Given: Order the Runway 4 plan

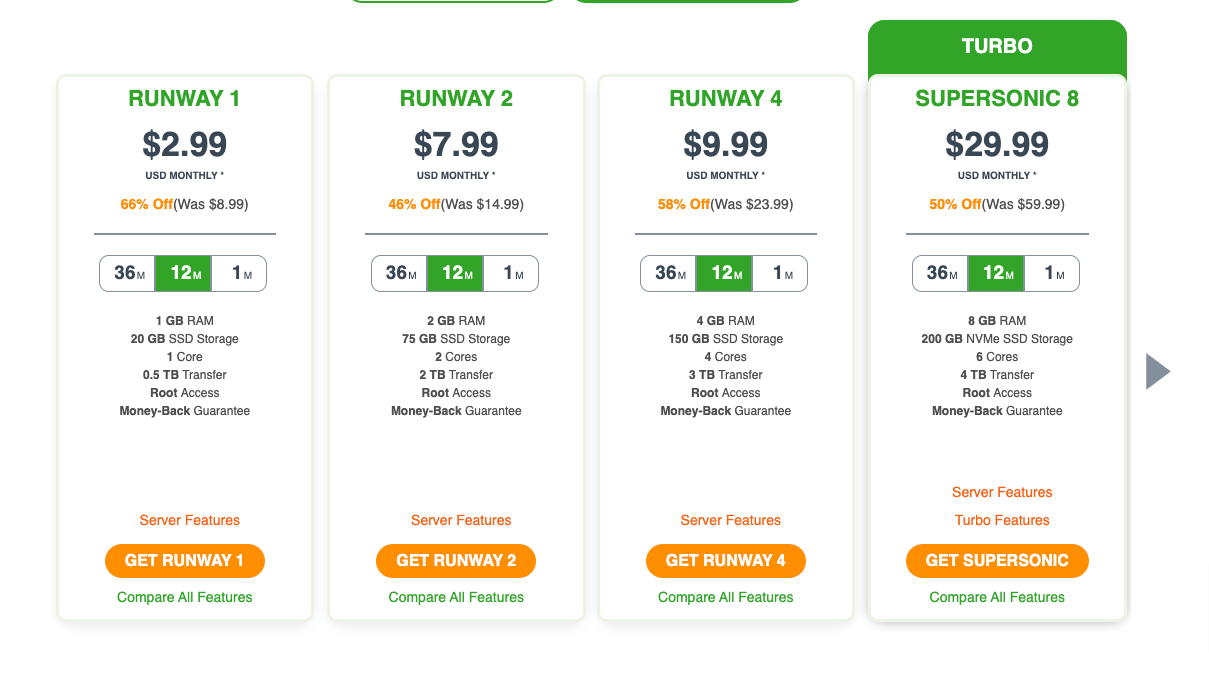Looking at the screenshot, I should [x=726, y=561].
